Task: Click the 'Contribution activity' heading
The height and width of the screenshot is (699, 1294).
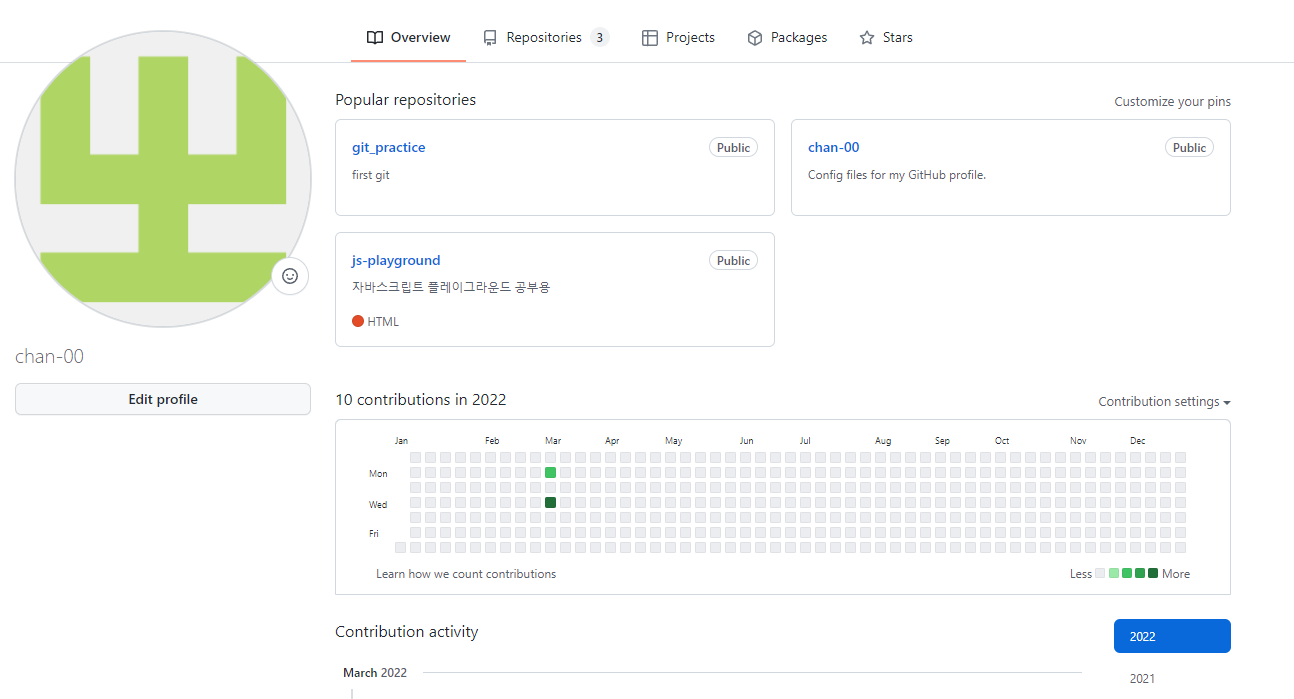Action: click(x=407, y=632)
